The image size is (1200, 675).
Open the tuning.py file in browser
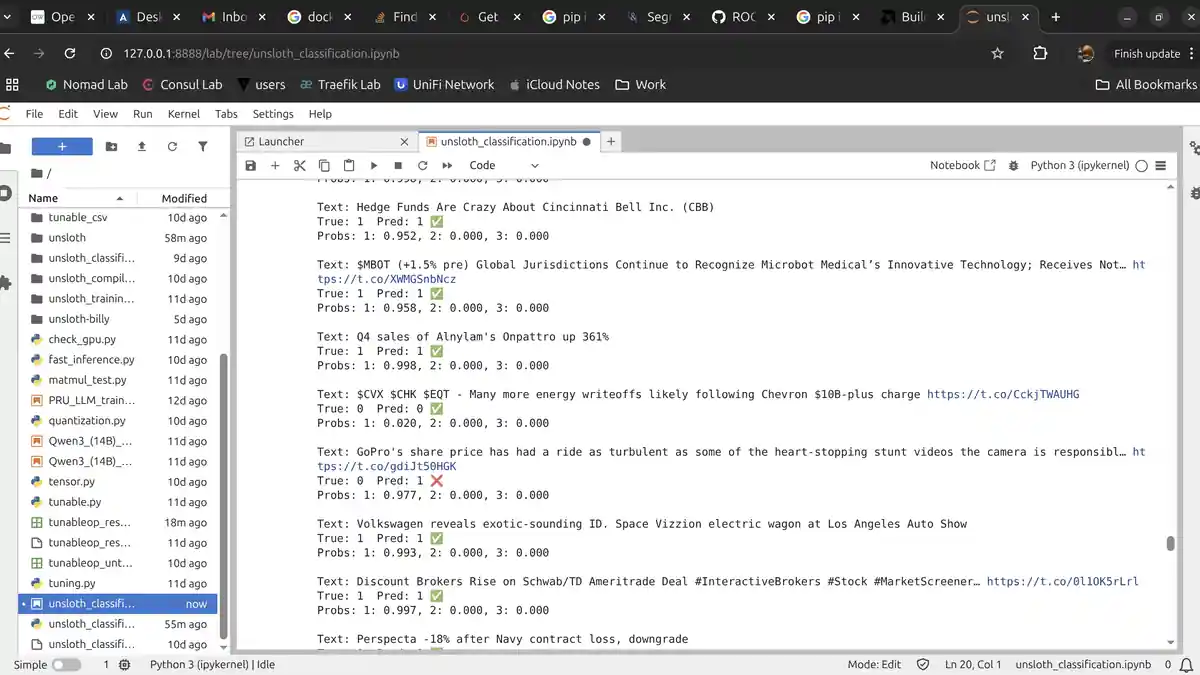[x=72, y=583]
